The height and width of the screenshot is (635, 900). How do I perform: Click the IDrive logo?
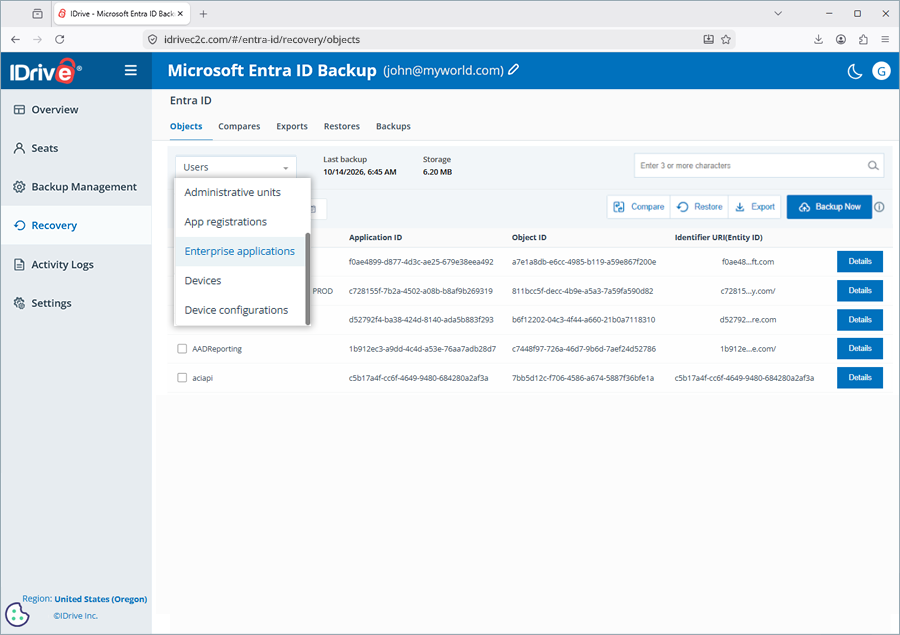(x=45, y=71)
